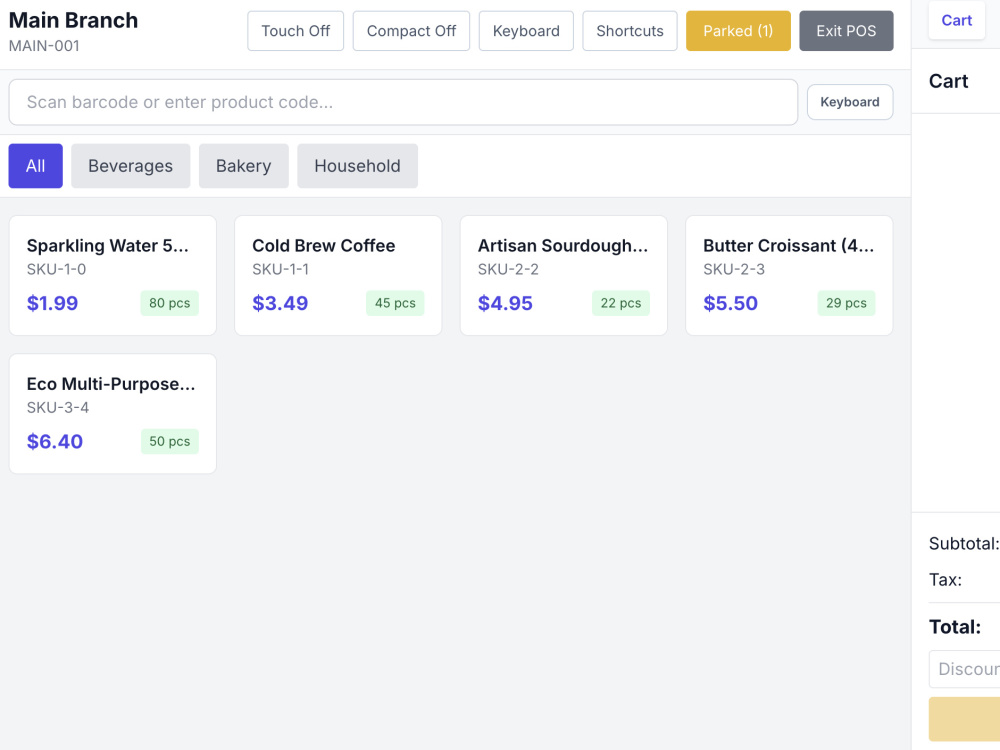Add Eco Multi-Purpose product to cart
The image size is (1000, 750).
[113, 414]
